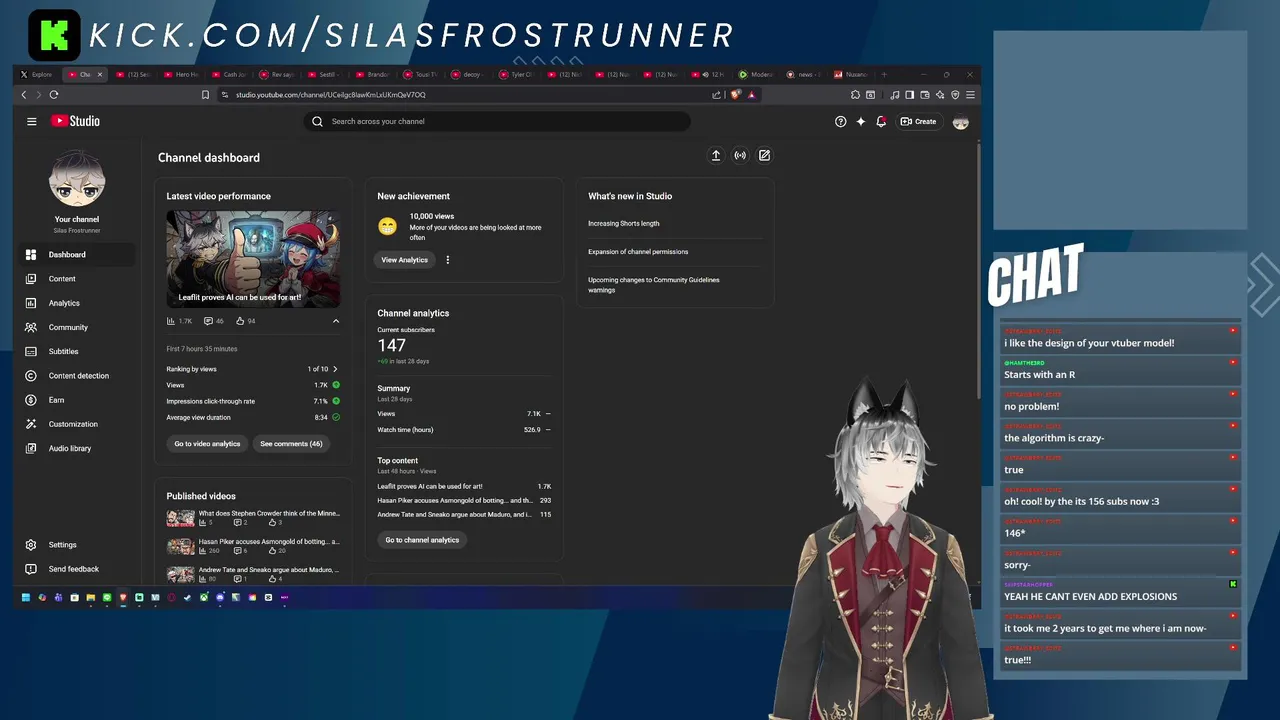Click the Windows Start button
This screenshot has width=1280, height=720.
pos(26,598)
